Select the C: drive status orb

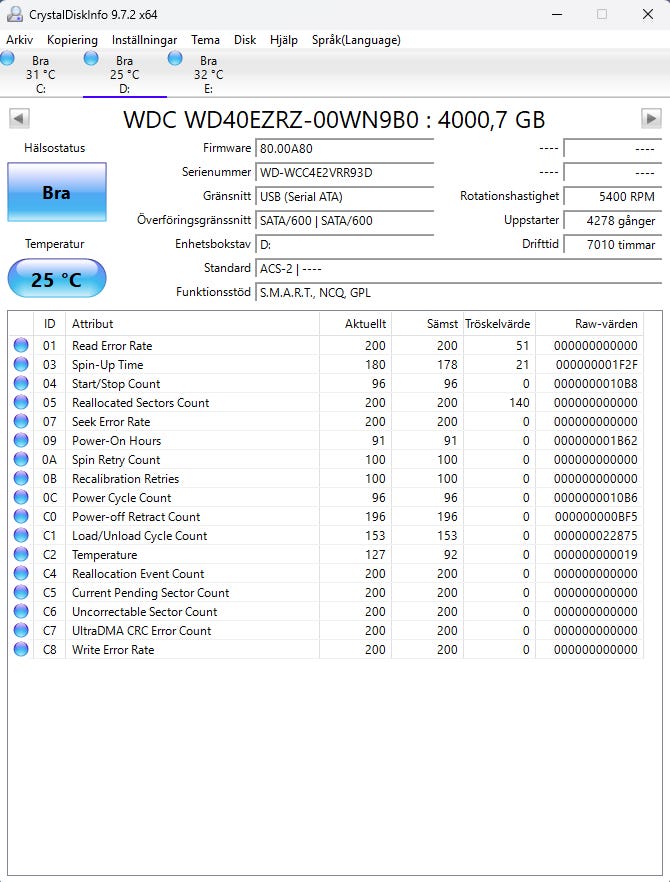[8, 60]
